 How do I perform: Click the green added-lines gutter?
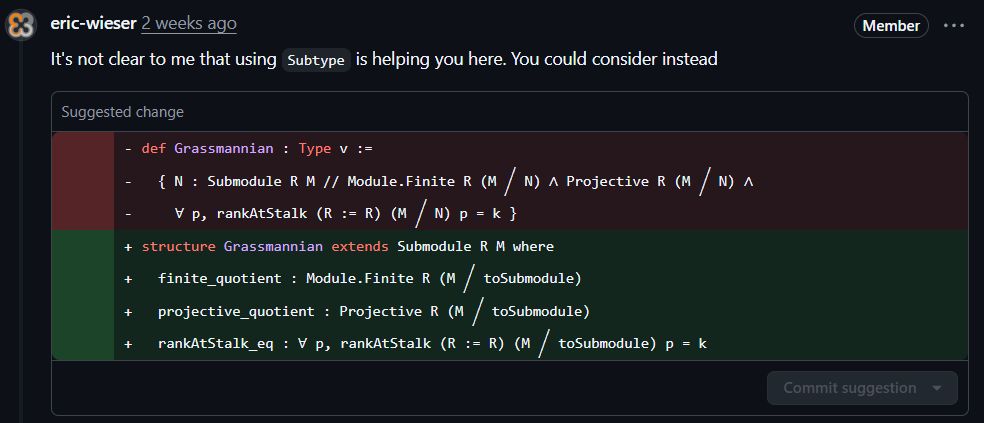82,295
